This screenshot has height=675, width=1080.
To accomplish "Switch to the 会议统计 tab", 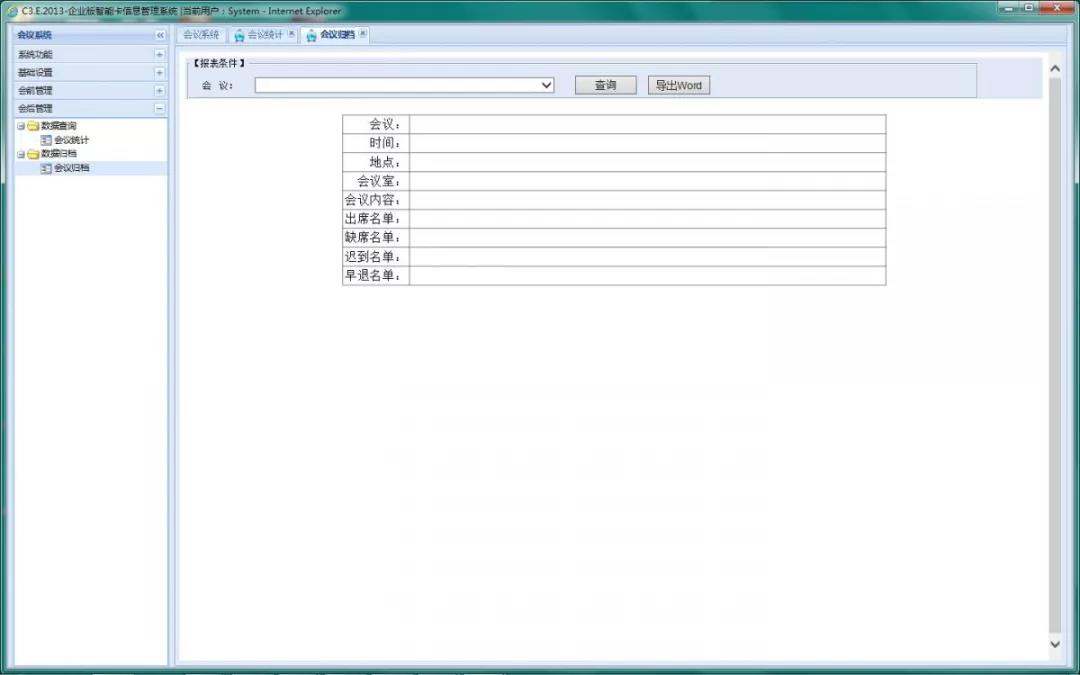I will (264, 35).
